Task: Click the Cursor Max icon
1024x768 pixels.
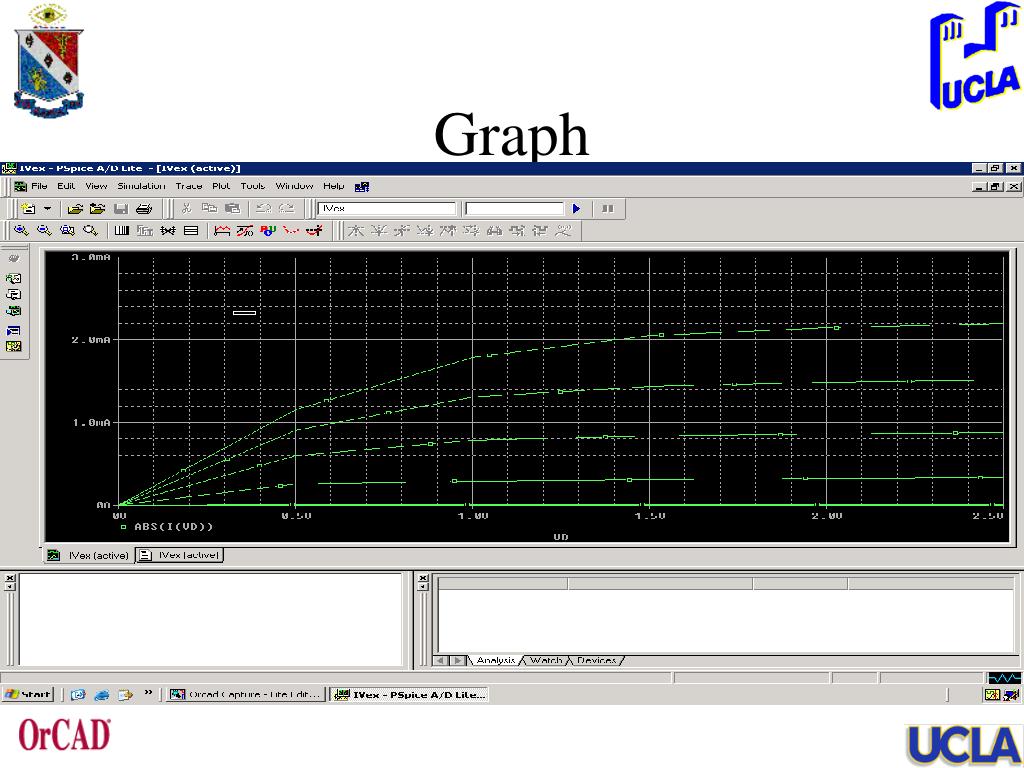Action: [448, 230]
